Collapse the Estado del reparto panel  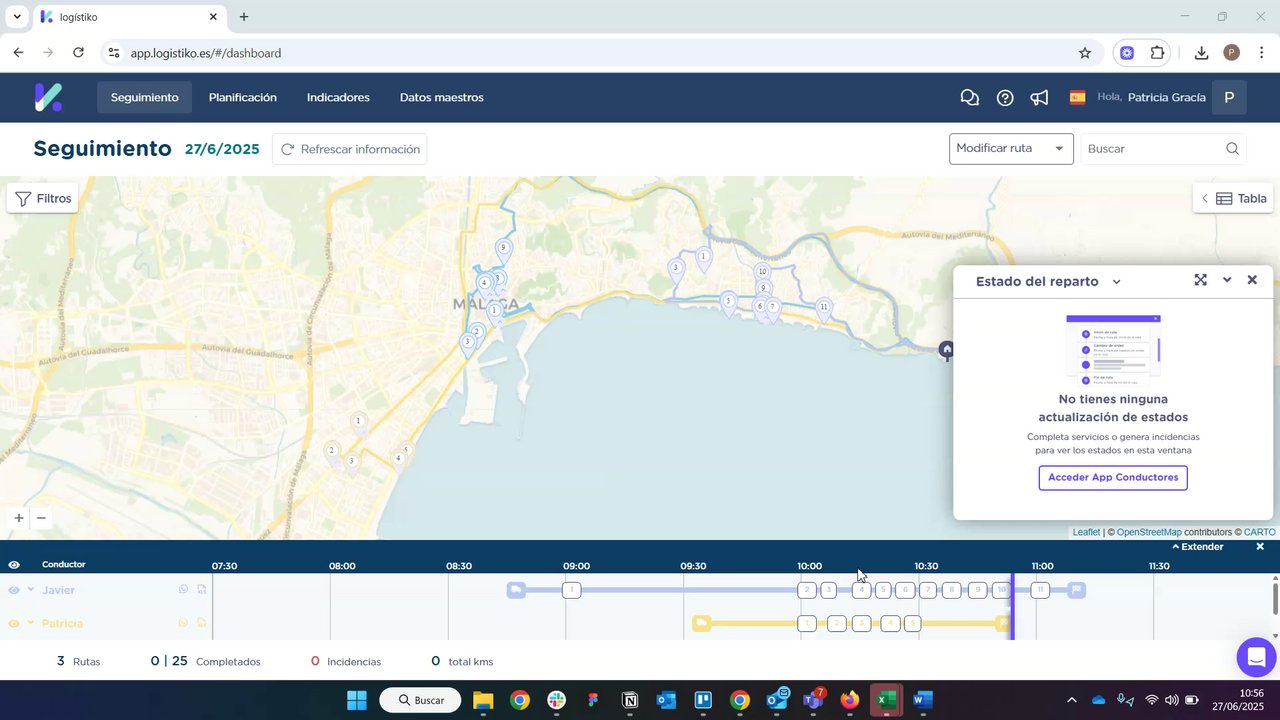pyautogui.click(x=1227, y=280)
